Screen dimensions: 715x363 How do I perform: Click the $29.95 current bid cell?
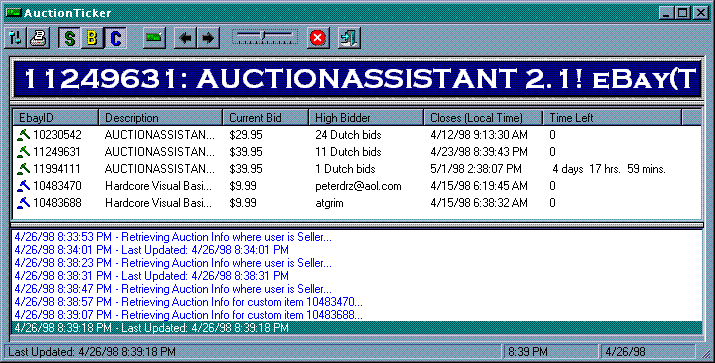tap(246, 135)
